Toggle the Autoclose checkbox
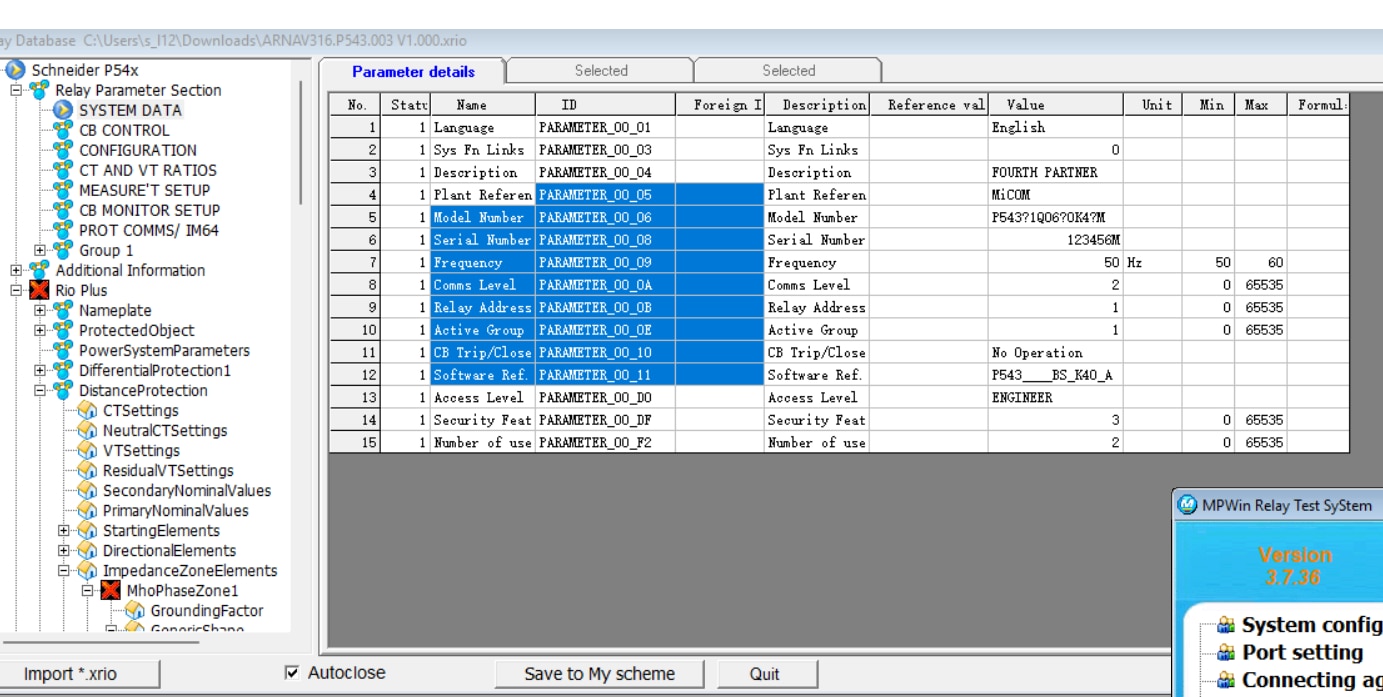 tap(292, 673)
